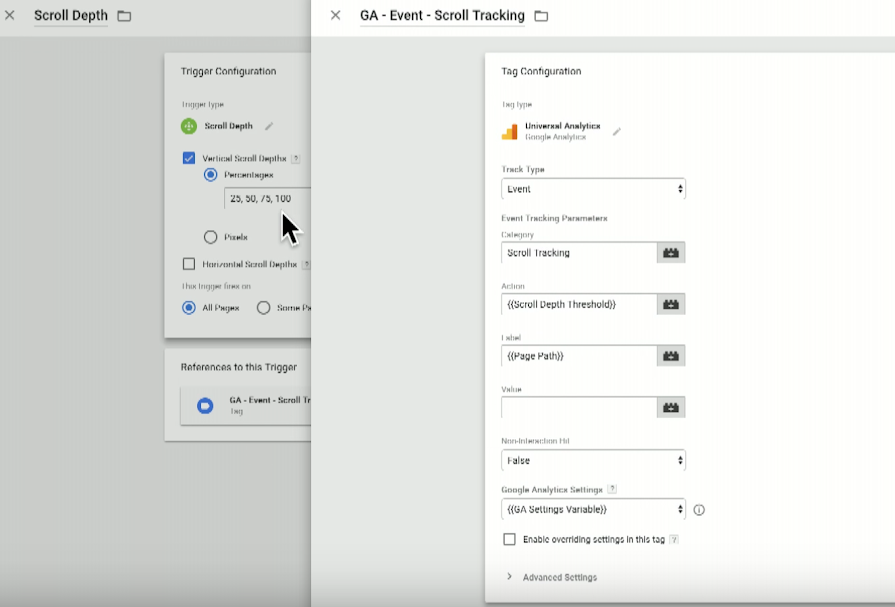Click the info icon beside GA Settings Variable

[699, 510]
